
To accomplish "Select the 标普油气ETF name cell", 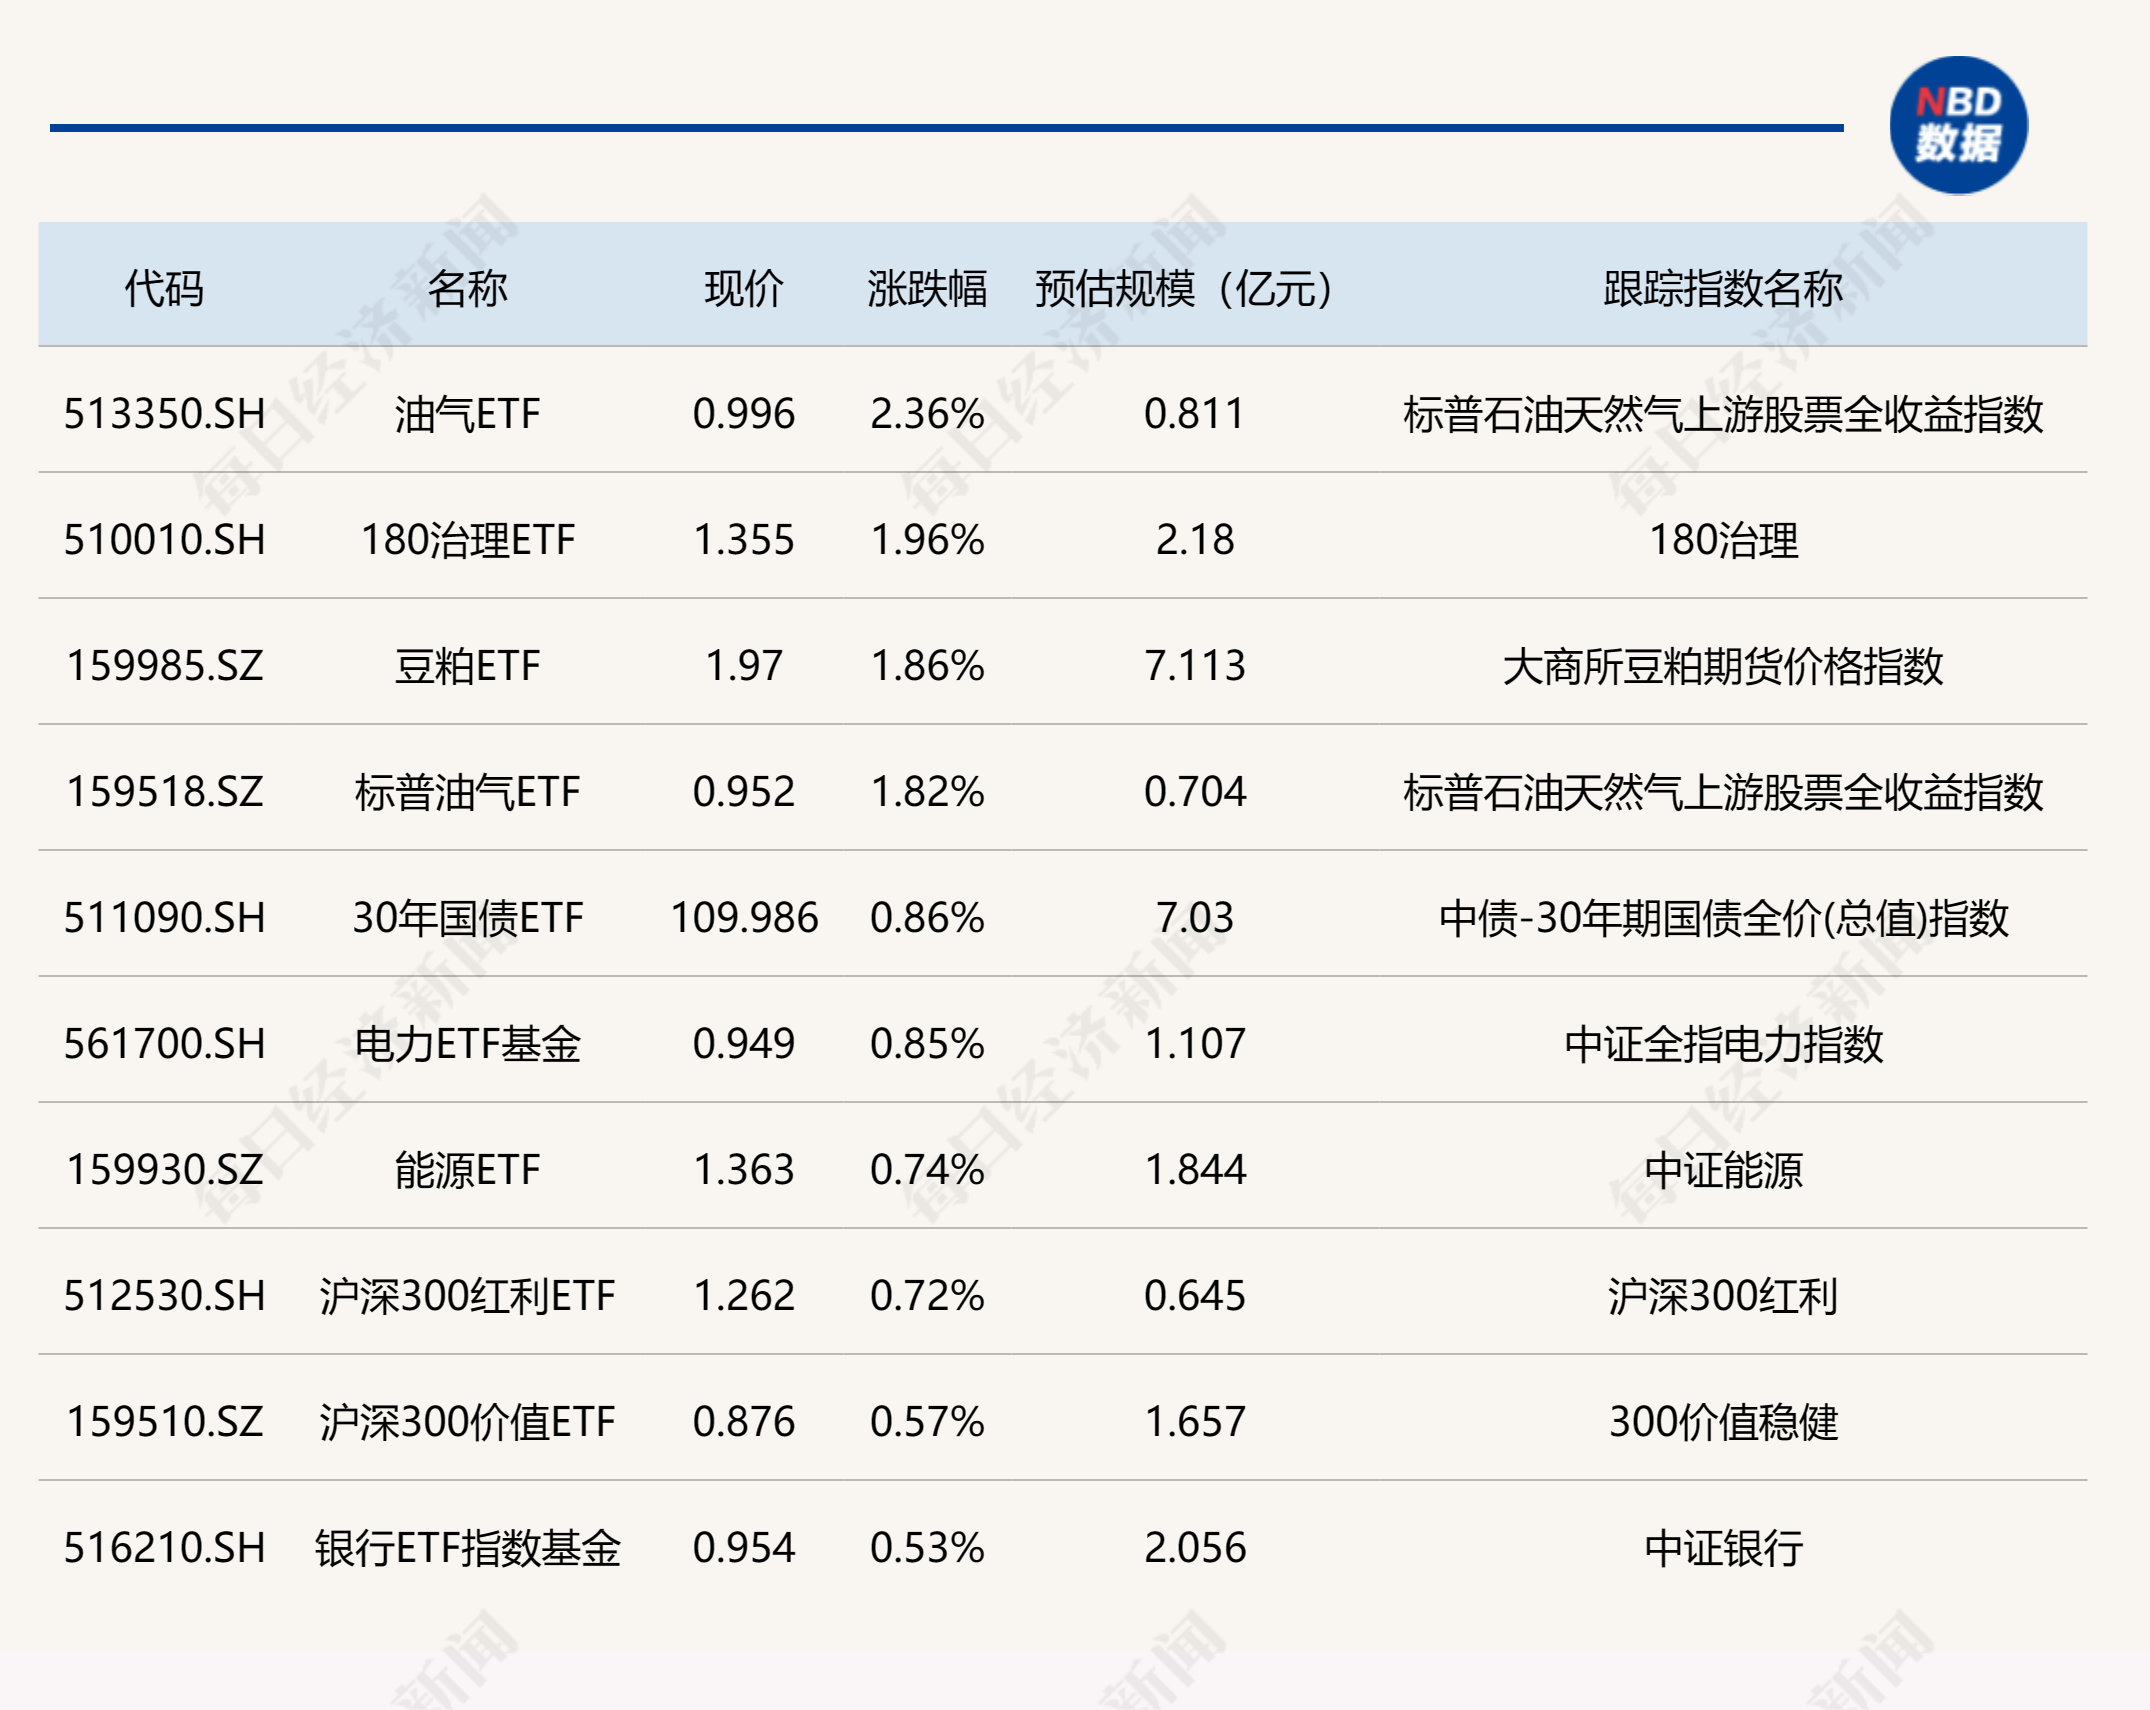I will pyautogui.click(x=467, y=792).
